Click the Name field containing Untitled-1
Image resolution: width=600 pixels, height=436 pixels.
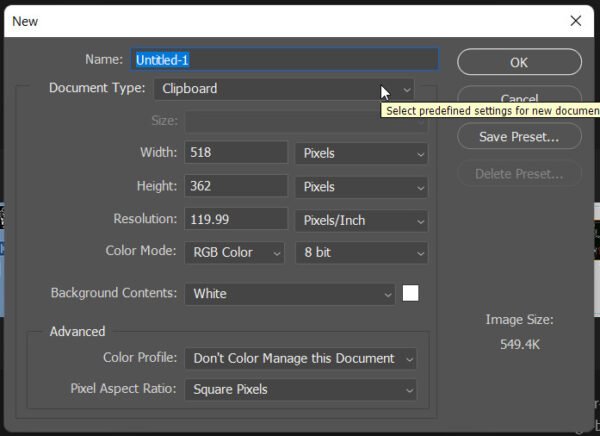[284, 59]
